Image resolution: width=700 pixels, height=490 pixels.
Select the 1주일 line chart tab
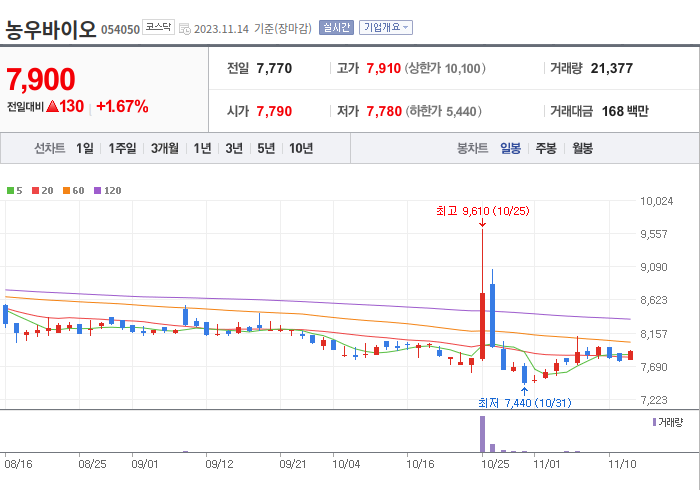[122, 148]
